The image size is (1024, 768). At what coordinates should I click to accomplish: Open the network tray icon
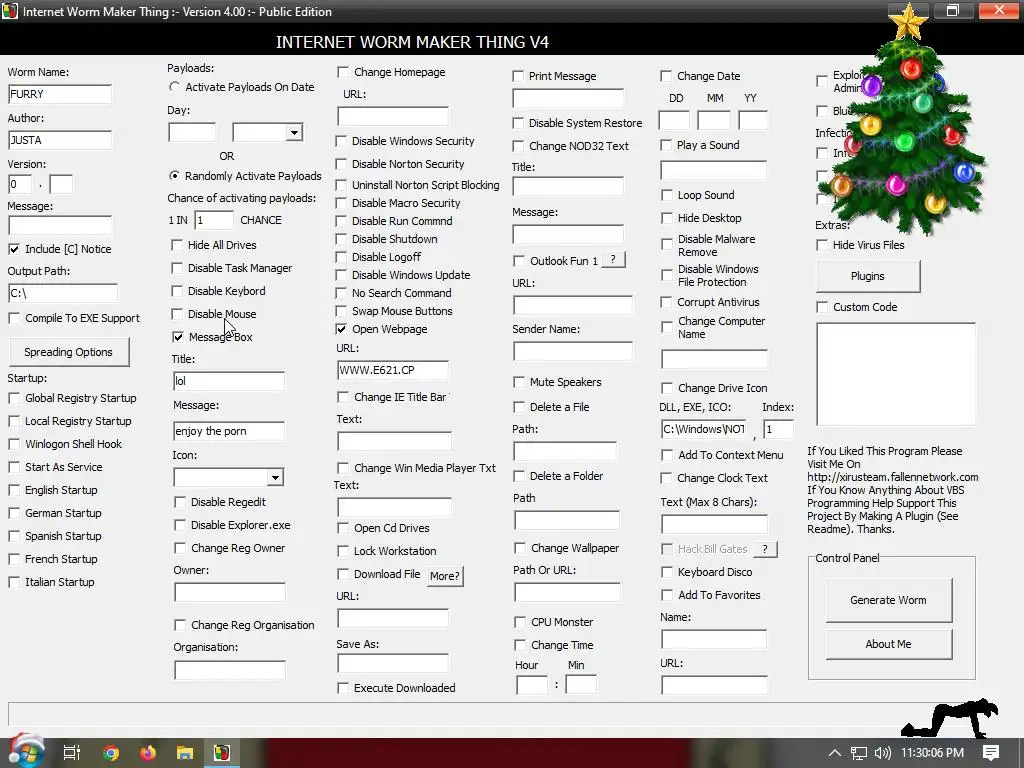(859, 753)
